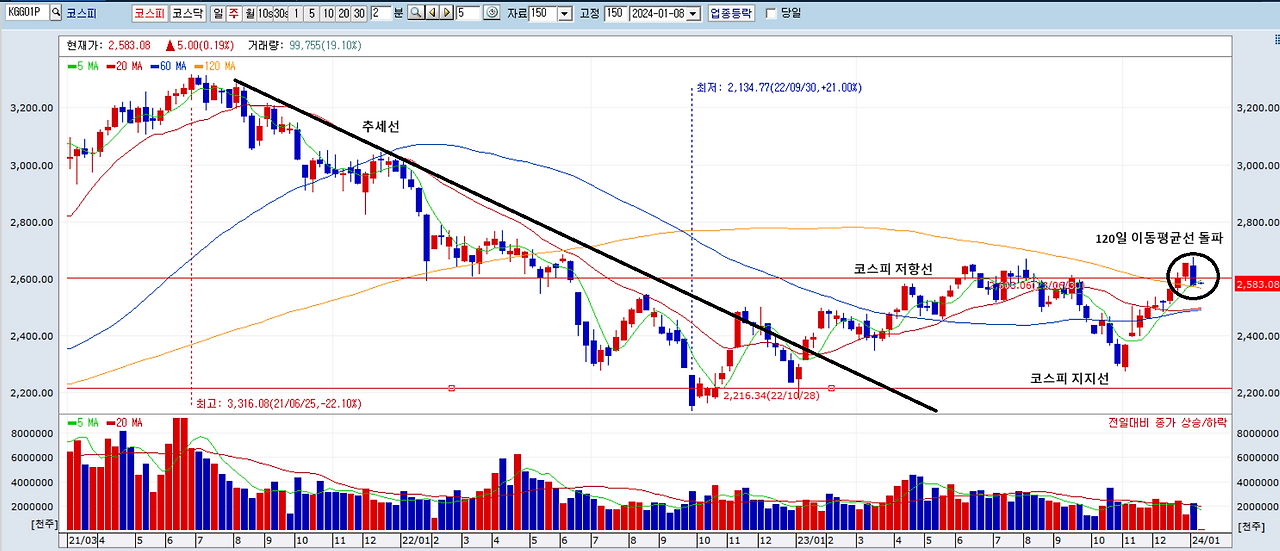Select the 코스닥 market button
The image size is (1280, 551).
click(186, 13)
